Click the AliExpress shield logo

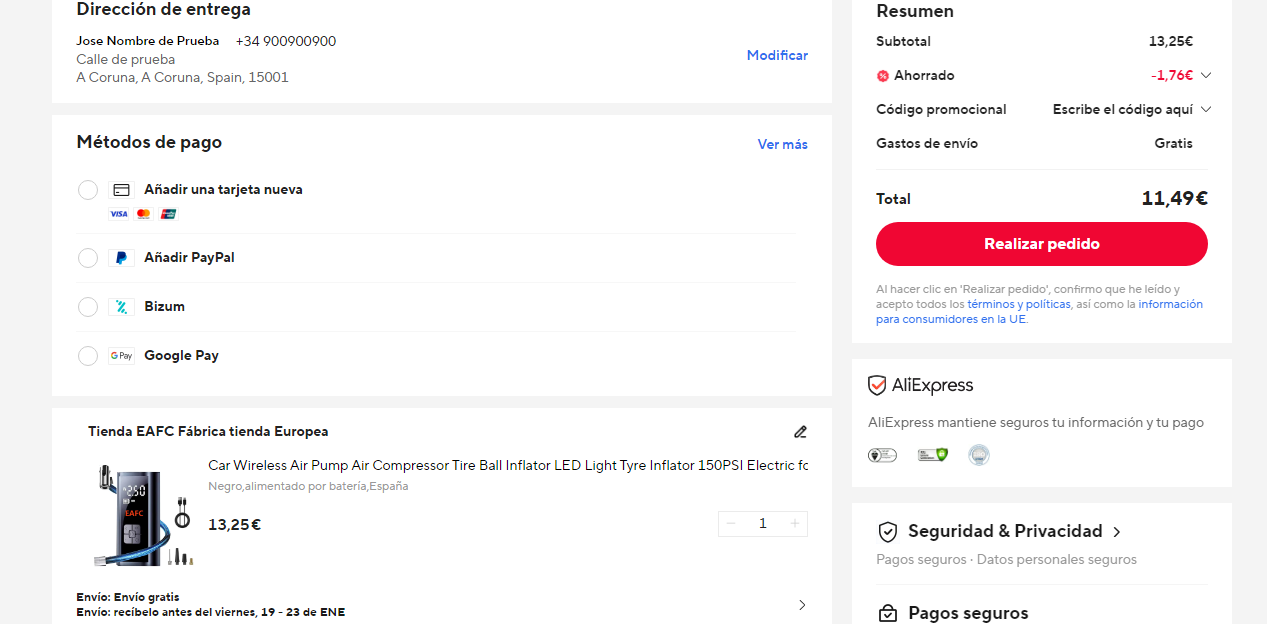pos(877,385)
